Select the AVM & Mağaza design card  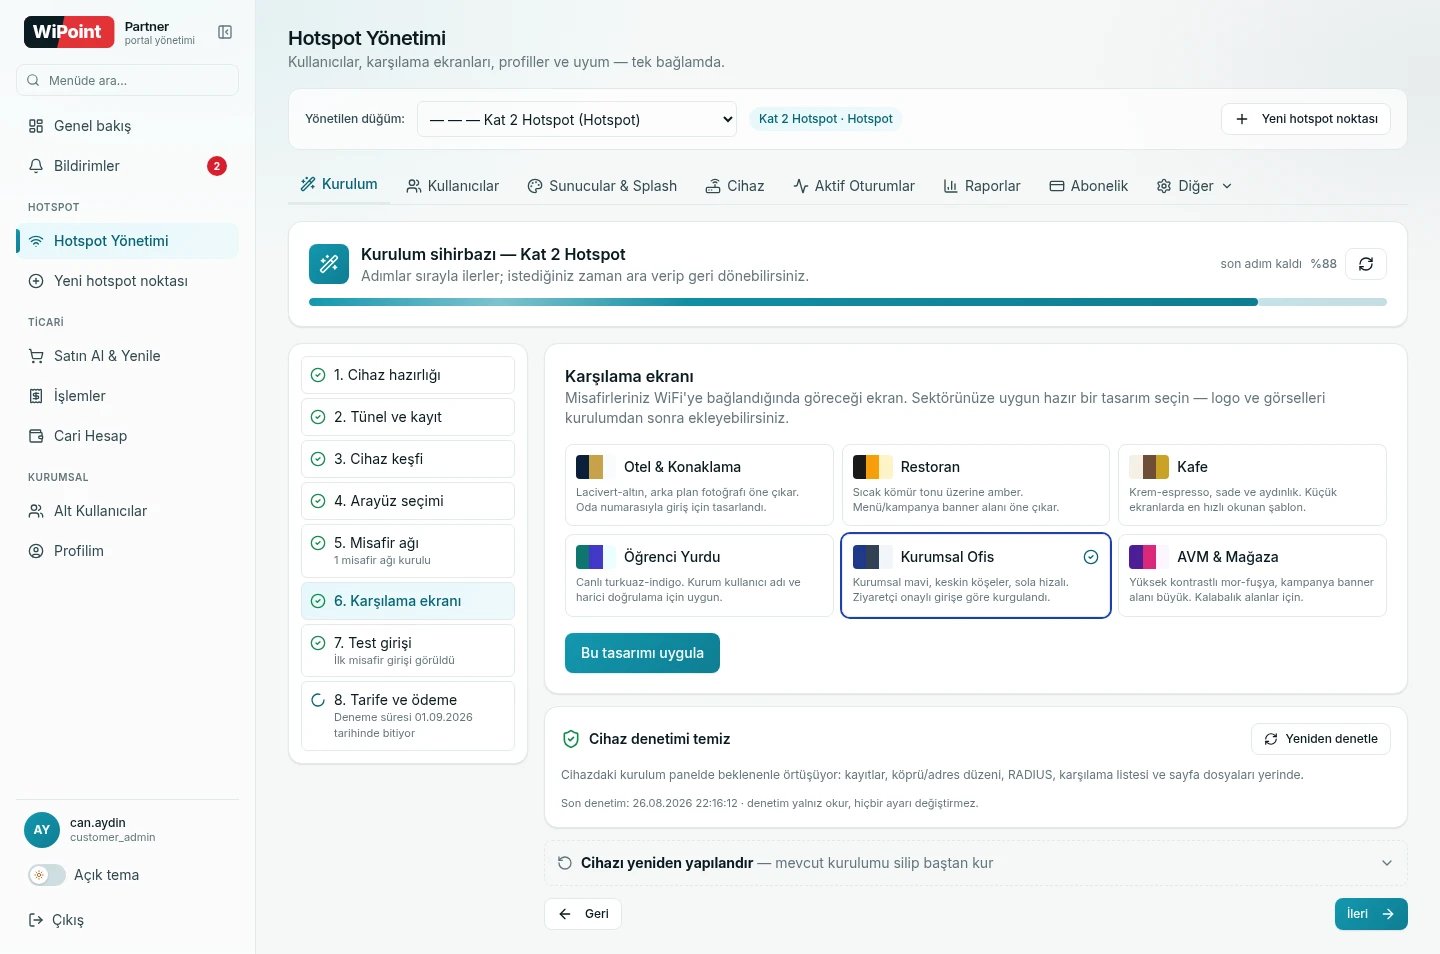(x=1252, y=576)
